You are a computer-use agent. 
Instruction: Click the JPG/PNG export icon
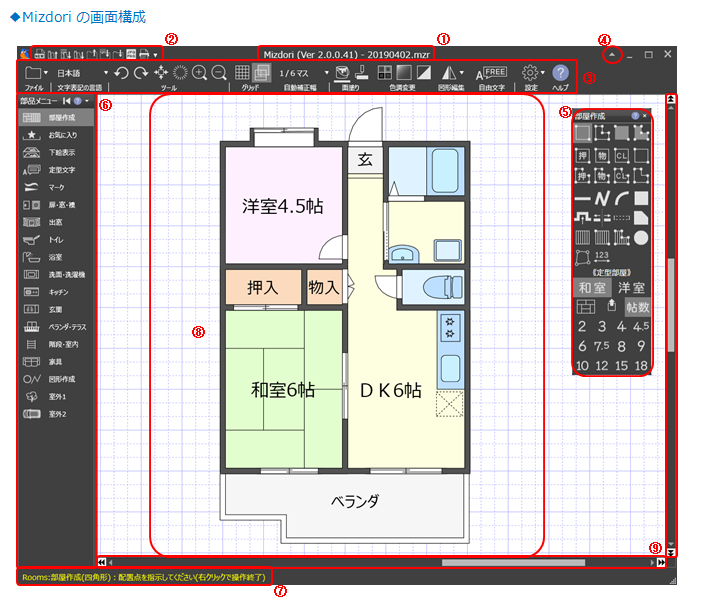click(x=131, y=54)
